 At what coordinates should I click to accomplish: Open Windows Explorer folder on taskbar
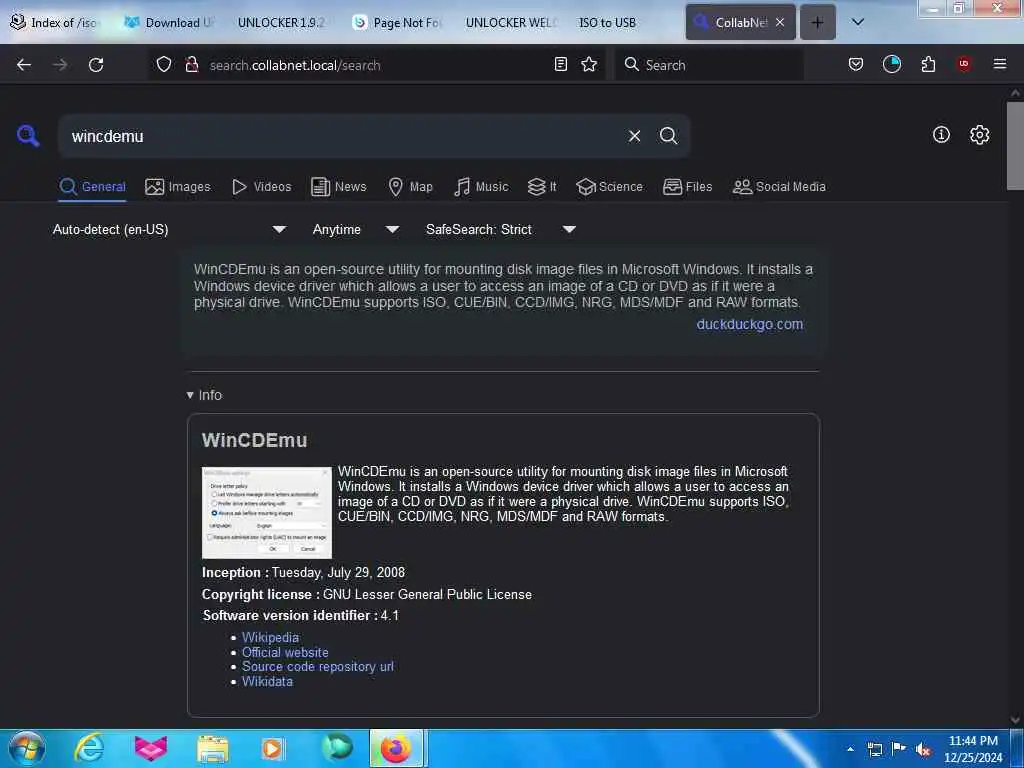(x=213, y=748)
